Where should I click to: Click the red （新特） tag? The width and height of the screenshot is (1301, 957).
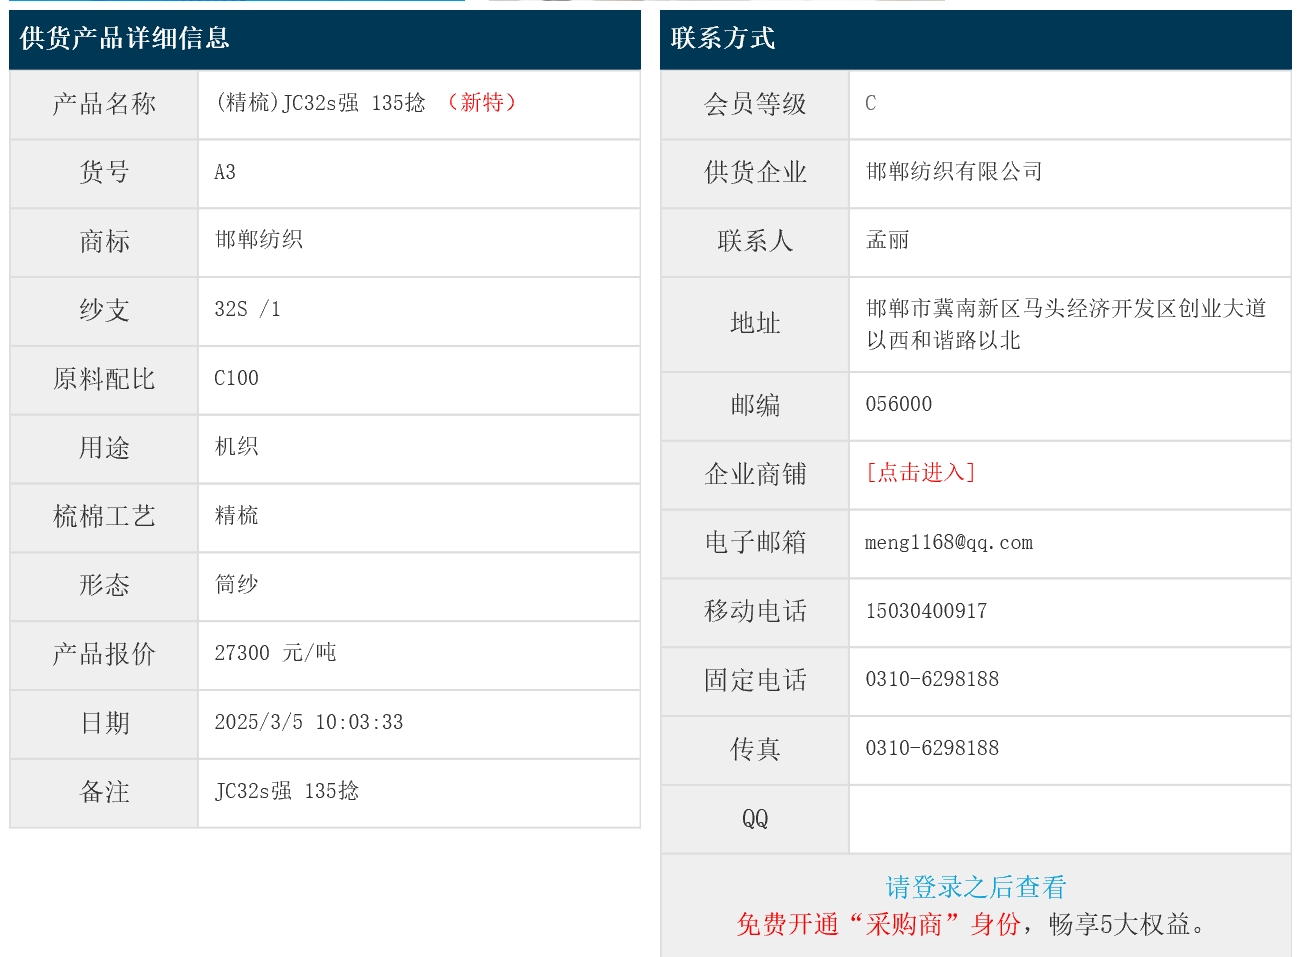pos(481,103)
